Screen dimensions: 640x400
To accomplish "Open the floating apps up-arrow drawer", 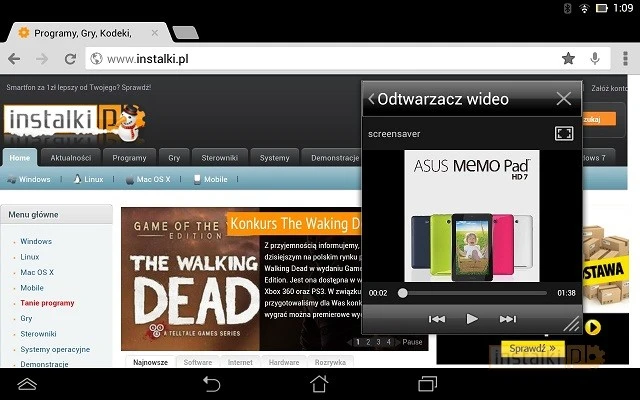I will pyautogui.click(x=27, y=384).
